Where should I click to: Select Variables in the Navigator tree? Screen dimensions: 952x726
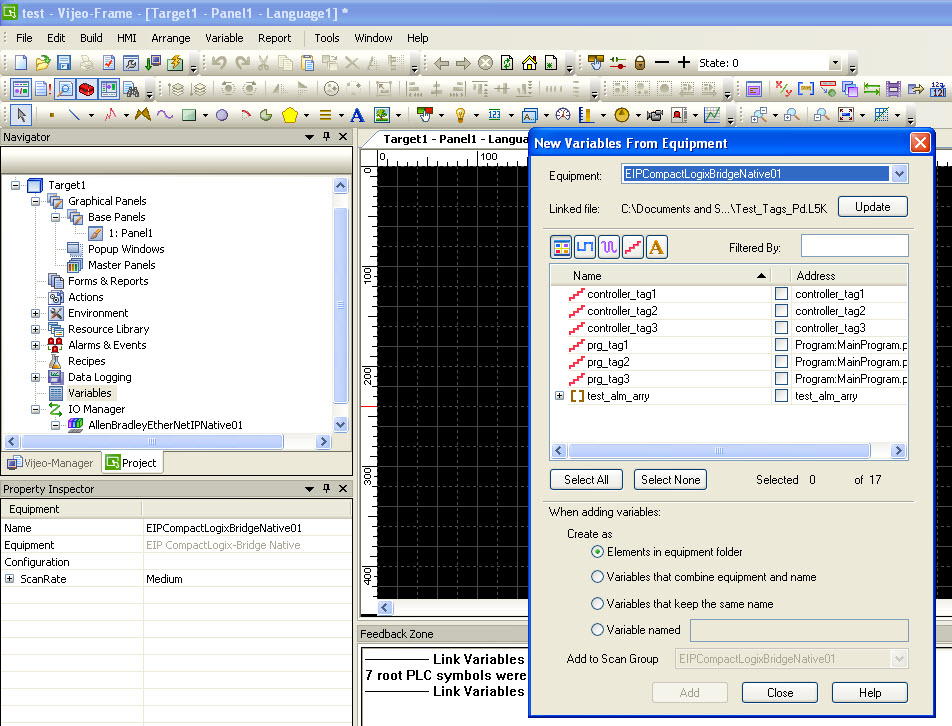coord(89,393)
